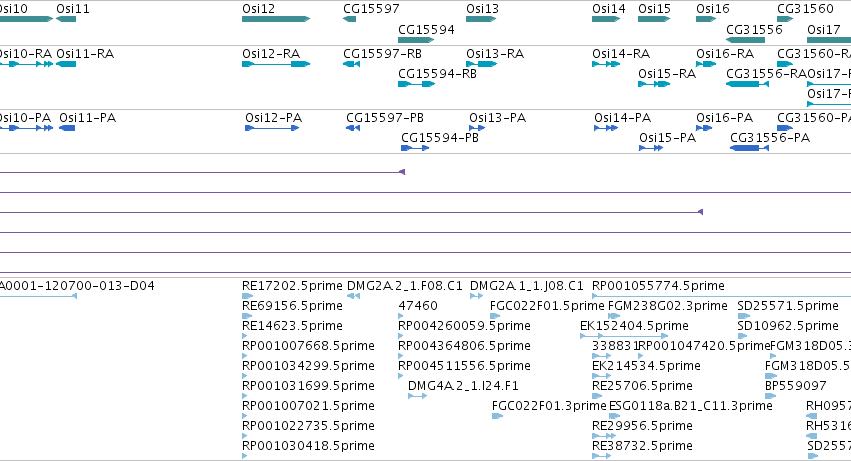Select the Osi15-PA protein glyph
The width and height of the screenshot is (851, 461).
651,148
